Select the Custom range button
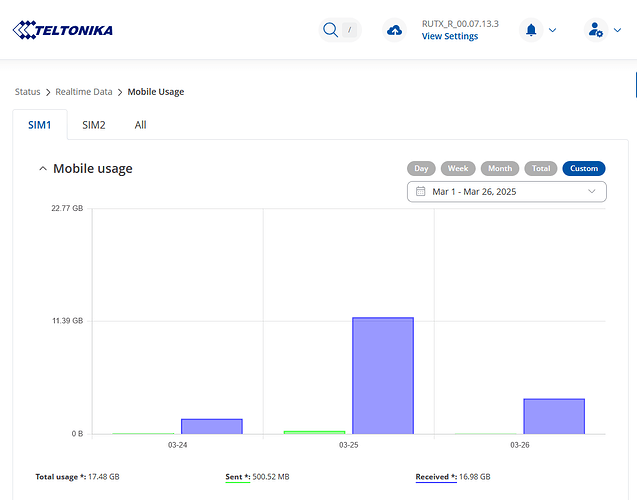Image resolution: width=637 pixels, height=500 pixels. (584, 168)
